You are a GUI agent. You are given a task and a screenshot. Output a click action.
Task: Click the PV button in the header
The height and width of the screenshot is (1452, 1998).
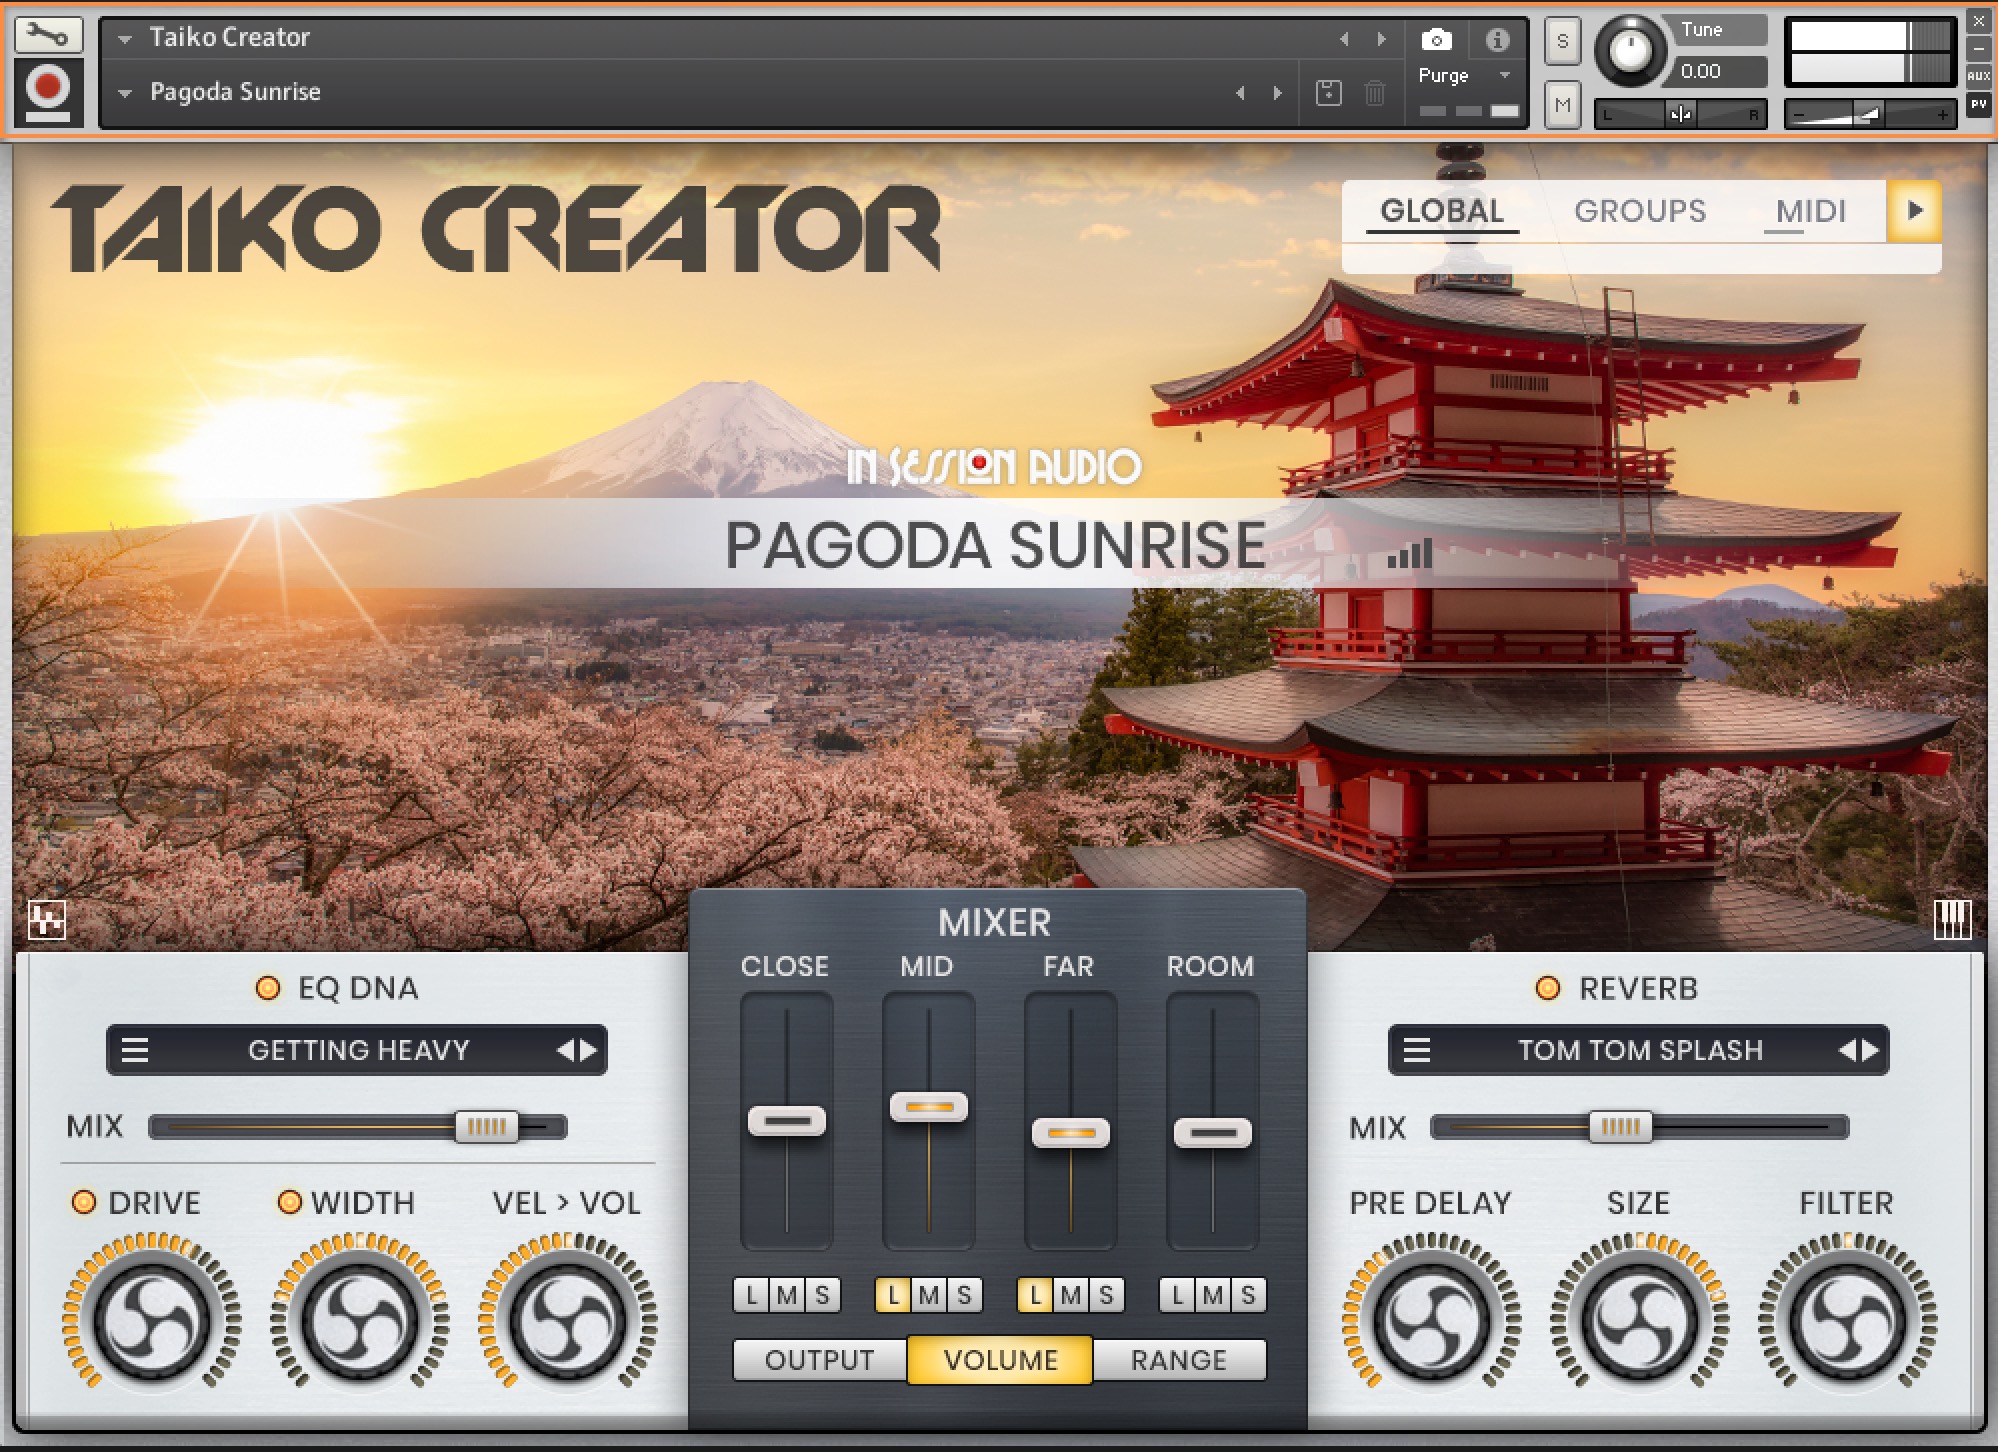tap(1979, 104)
